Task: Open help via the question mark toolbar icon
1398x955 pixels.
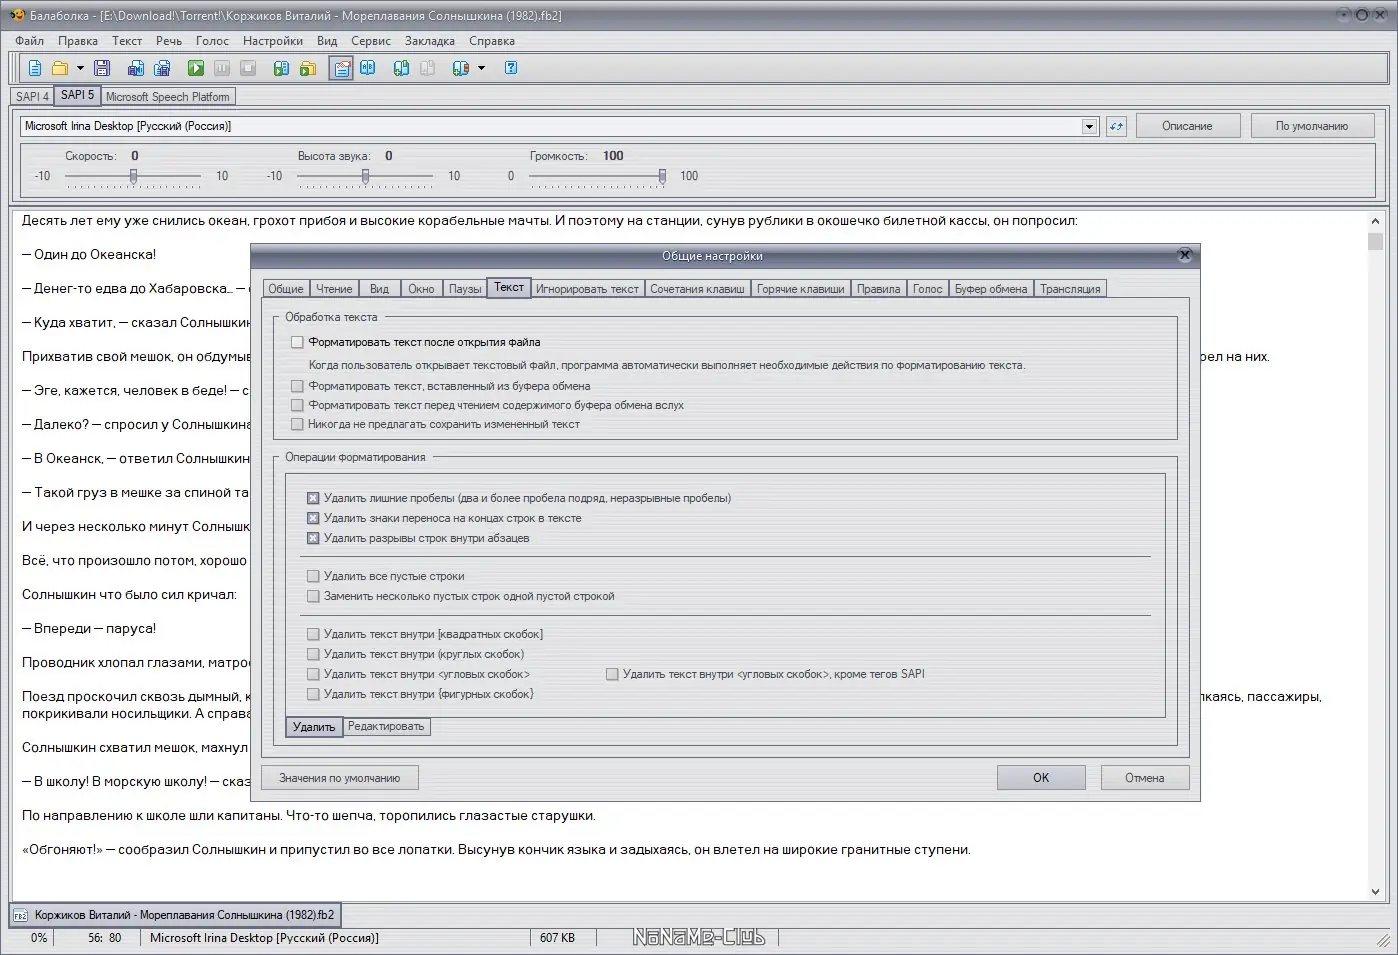Action: tap(511, 68)
